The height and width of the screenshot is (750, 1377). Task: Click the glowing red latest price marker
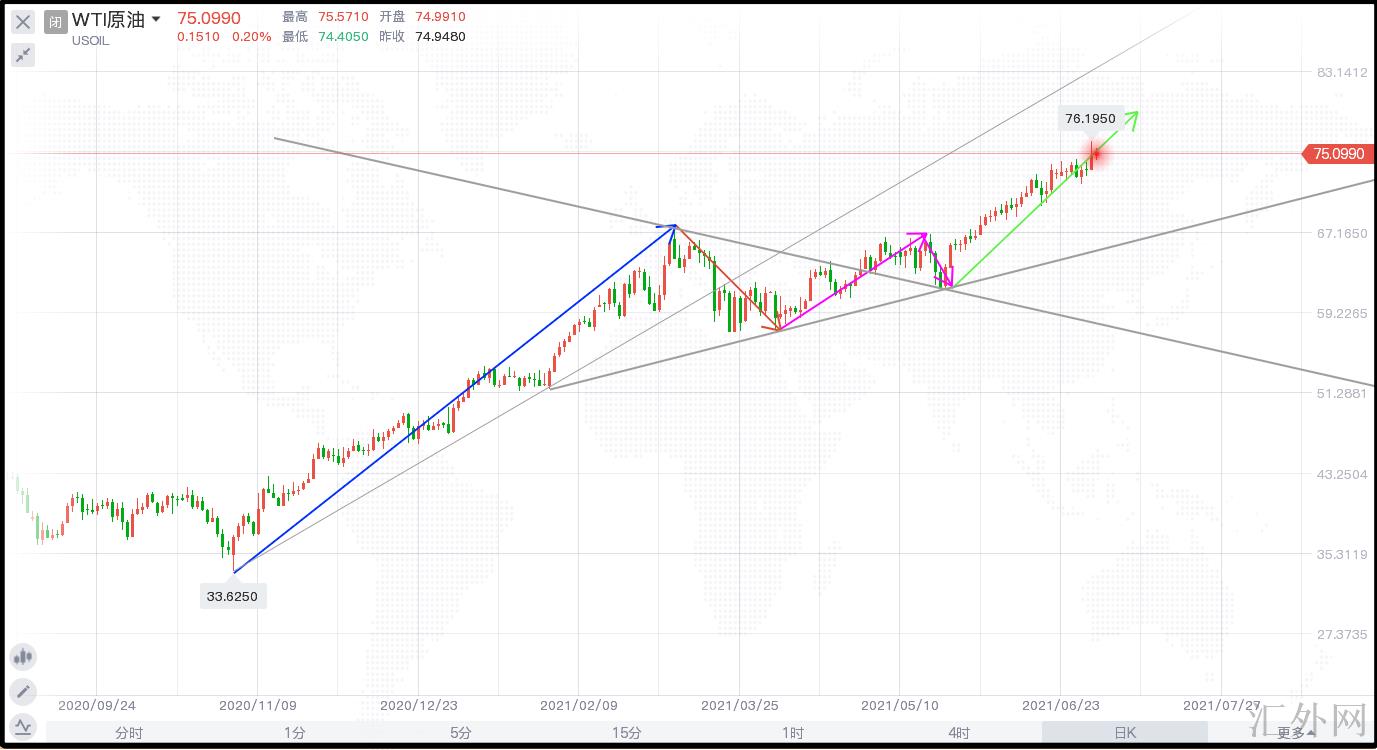point(1096,154)
